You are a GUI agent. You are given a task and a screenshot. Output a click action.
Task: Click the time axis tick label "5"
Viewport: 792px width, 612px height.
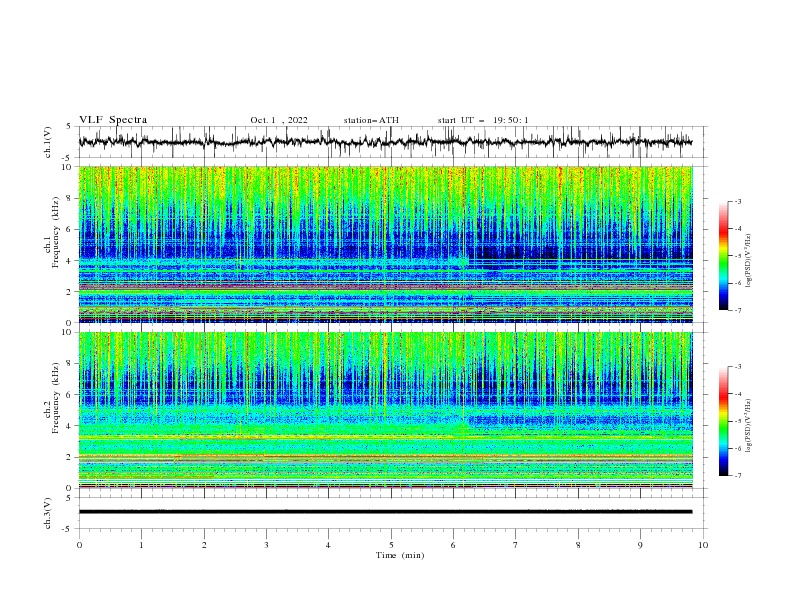tap(391, 545)
